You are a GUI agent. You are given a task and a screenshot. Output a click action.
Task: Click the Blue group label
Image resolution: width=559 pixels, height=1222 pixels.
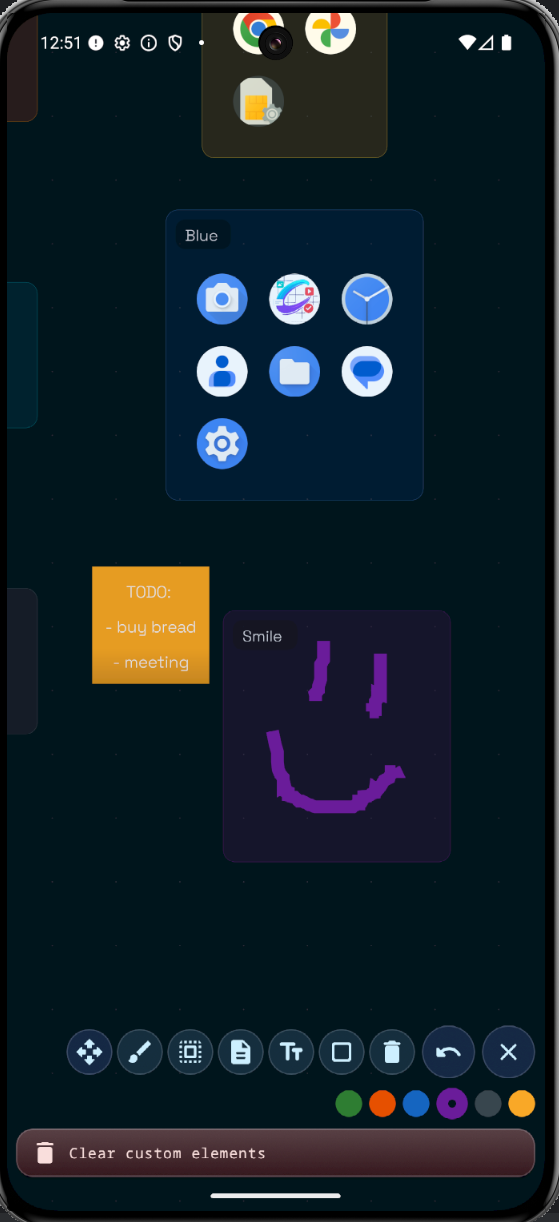point(201,236)
